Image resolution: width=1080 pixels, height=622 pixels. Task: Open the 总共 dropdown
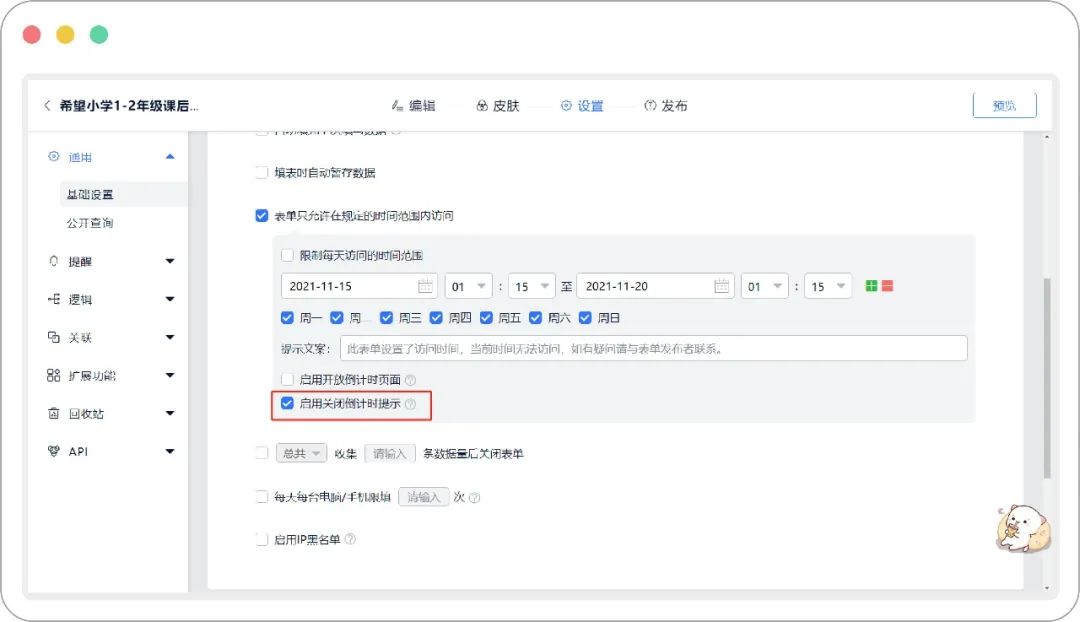pyautogui.click(x=301, y=453)
